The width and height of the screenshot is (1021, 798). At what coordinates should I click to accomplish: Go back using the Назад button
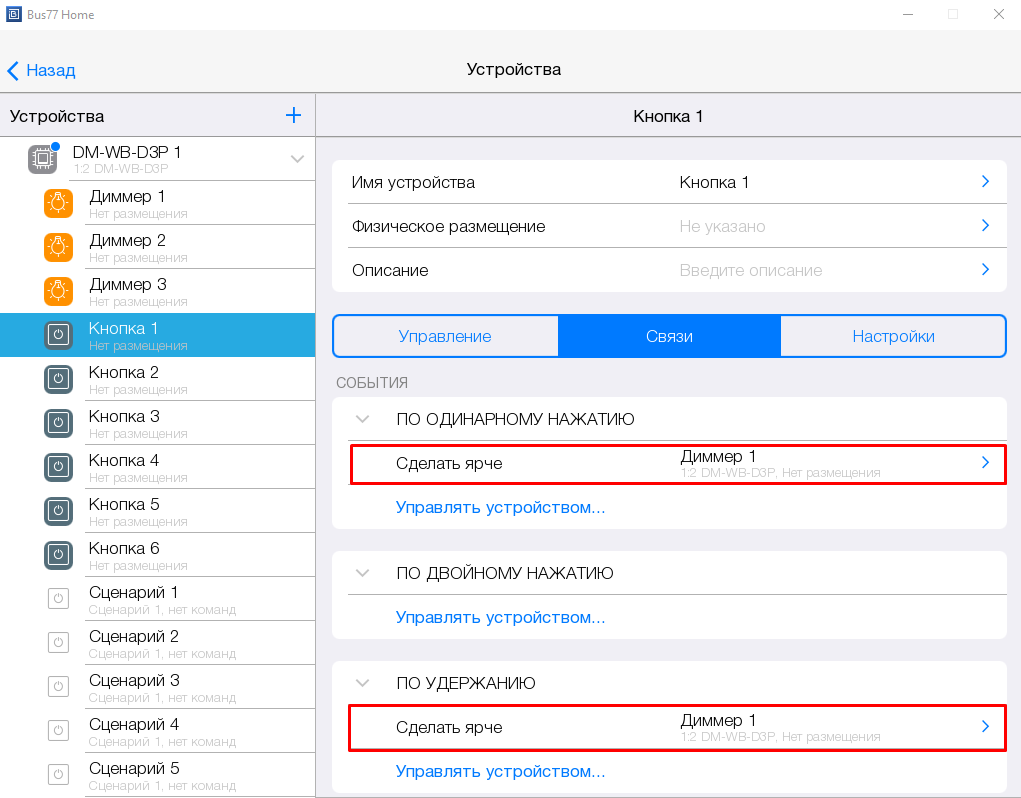(41, 70)
